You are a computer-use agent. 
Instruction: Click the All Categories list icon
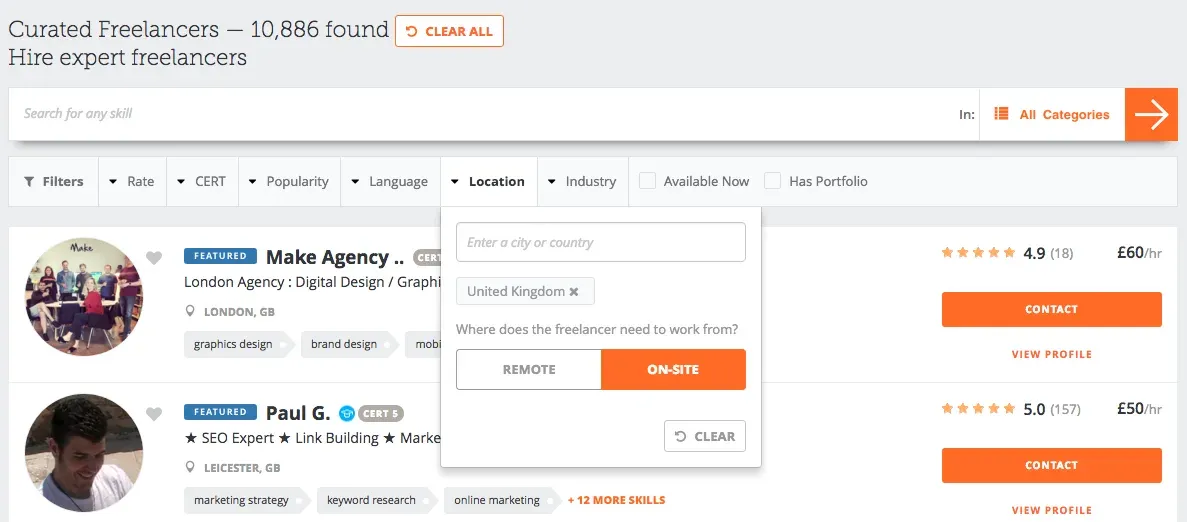[1001, 114]
